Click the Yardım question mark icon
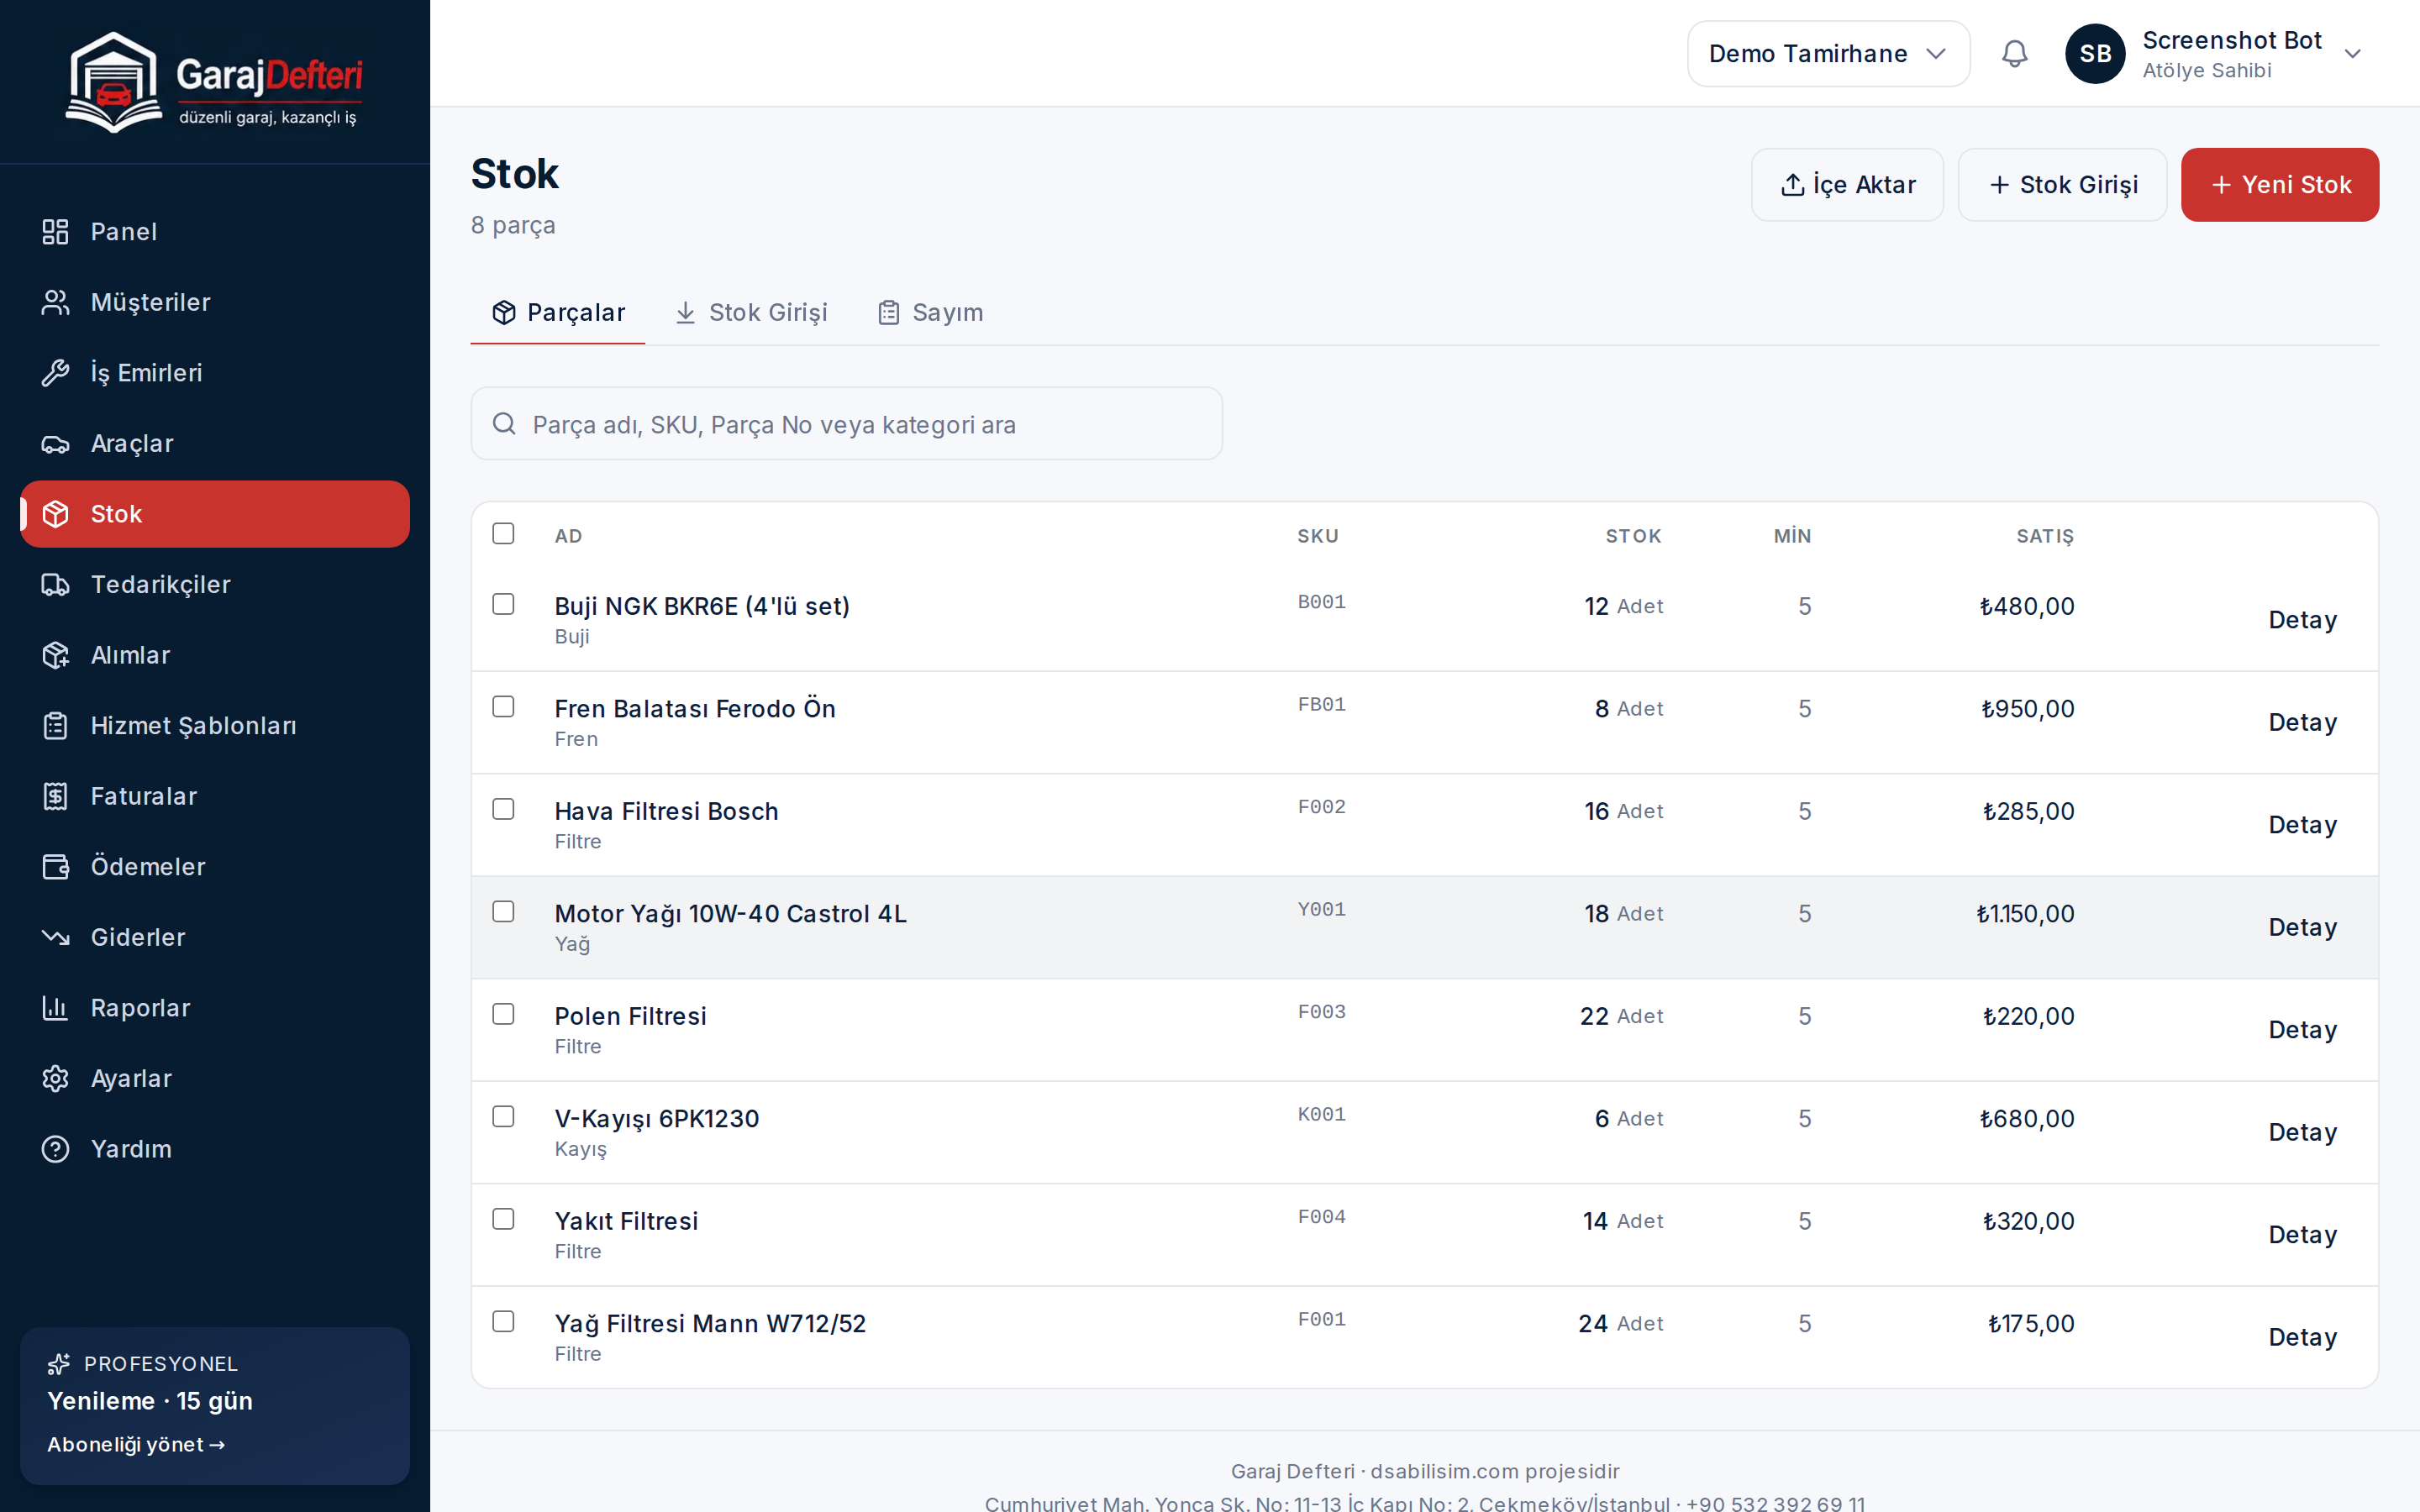2420x1512 pixels. tap(55, 1149)
